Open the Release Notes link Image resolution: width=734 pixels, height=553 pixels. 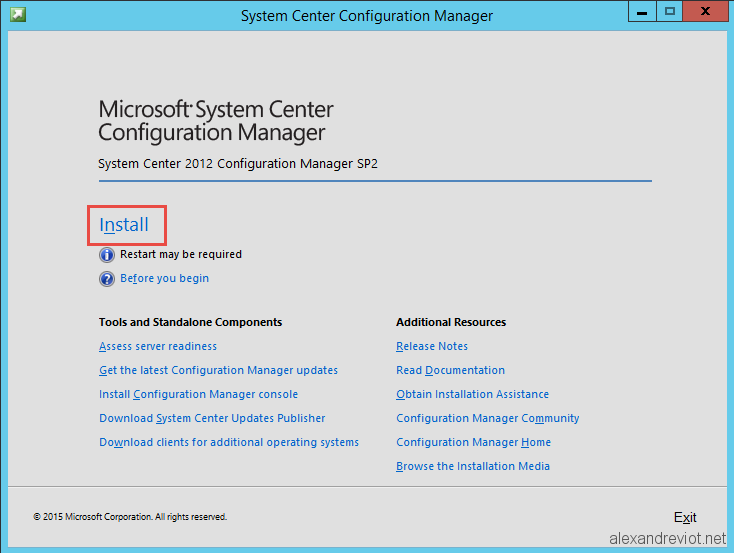click(x=432, y=346)
